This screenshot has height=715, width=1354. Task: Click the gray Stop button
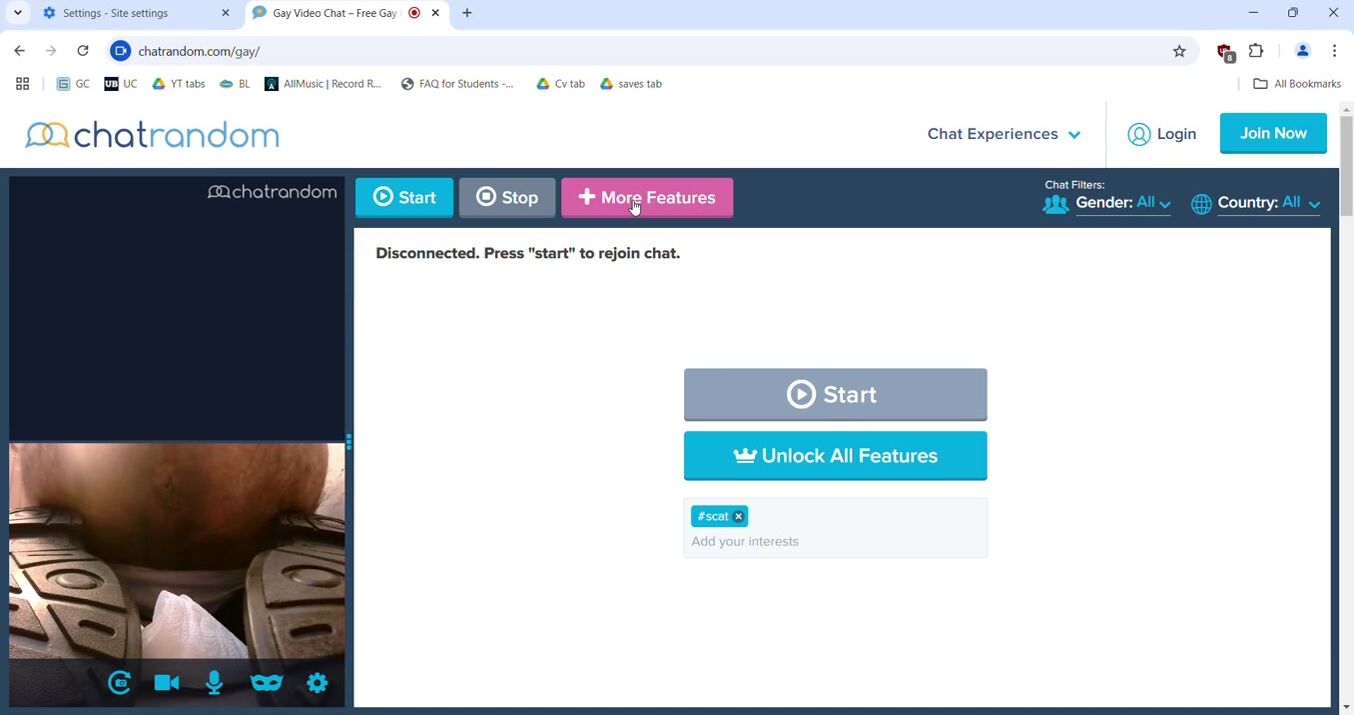coord(507,198)
